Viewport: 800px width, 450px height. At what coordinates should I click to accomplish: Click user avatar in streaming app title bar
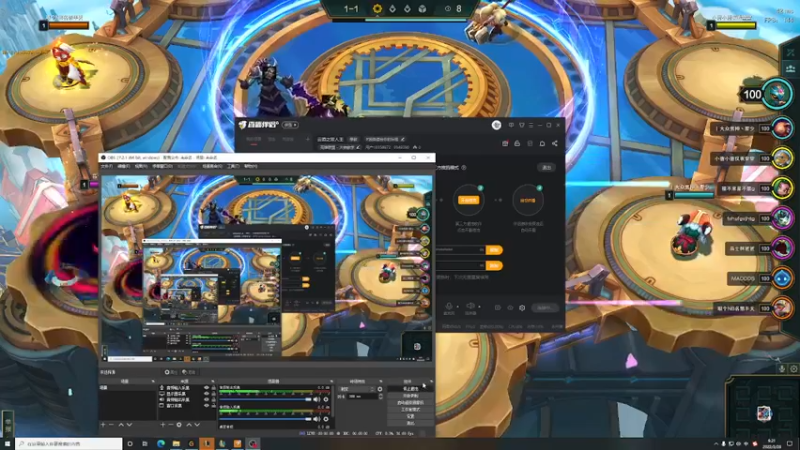[x=496, y=125]
